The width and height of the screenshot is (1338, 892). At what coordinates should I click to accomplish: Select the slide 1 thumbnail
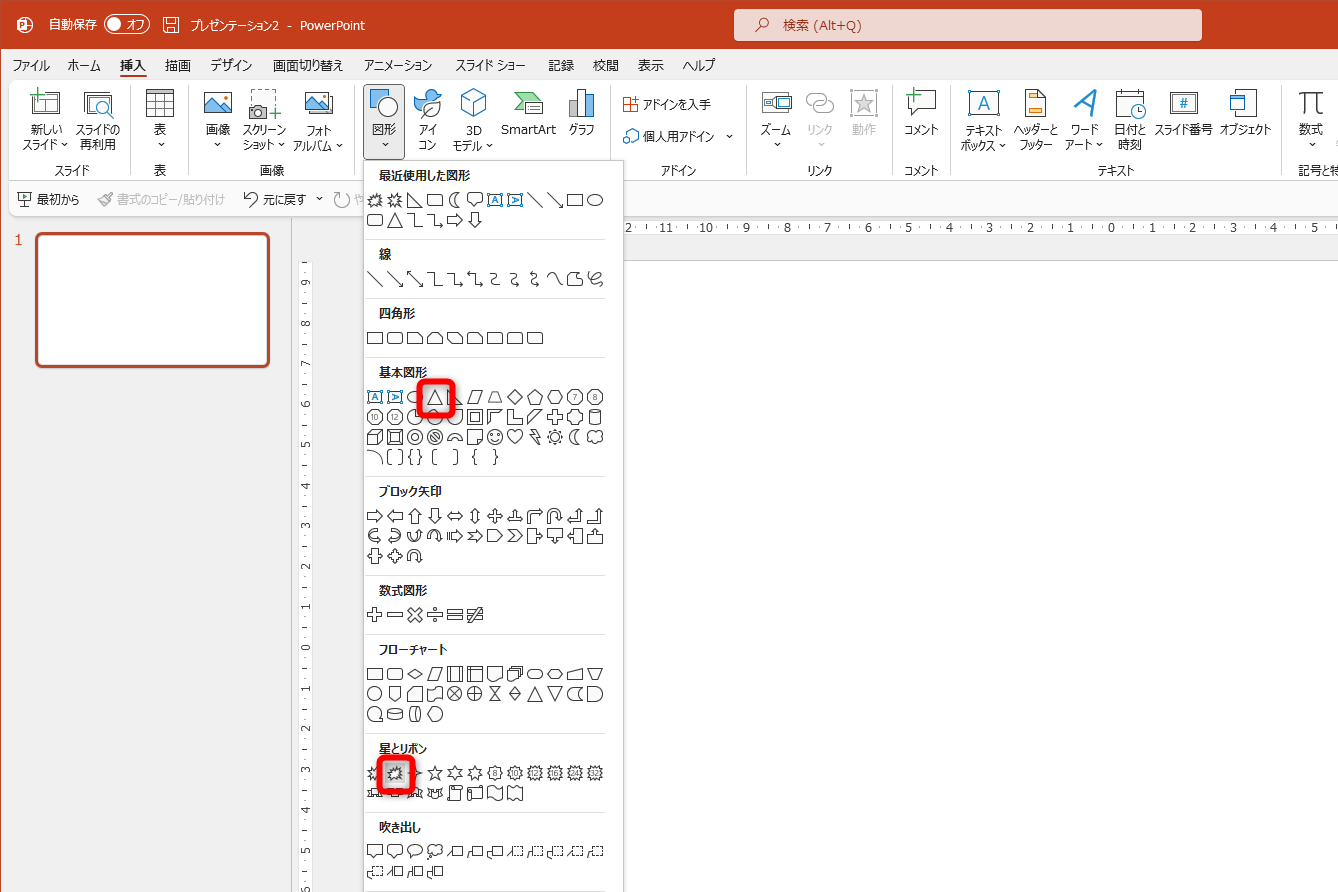pyautogui.click(x=152, y=299)
